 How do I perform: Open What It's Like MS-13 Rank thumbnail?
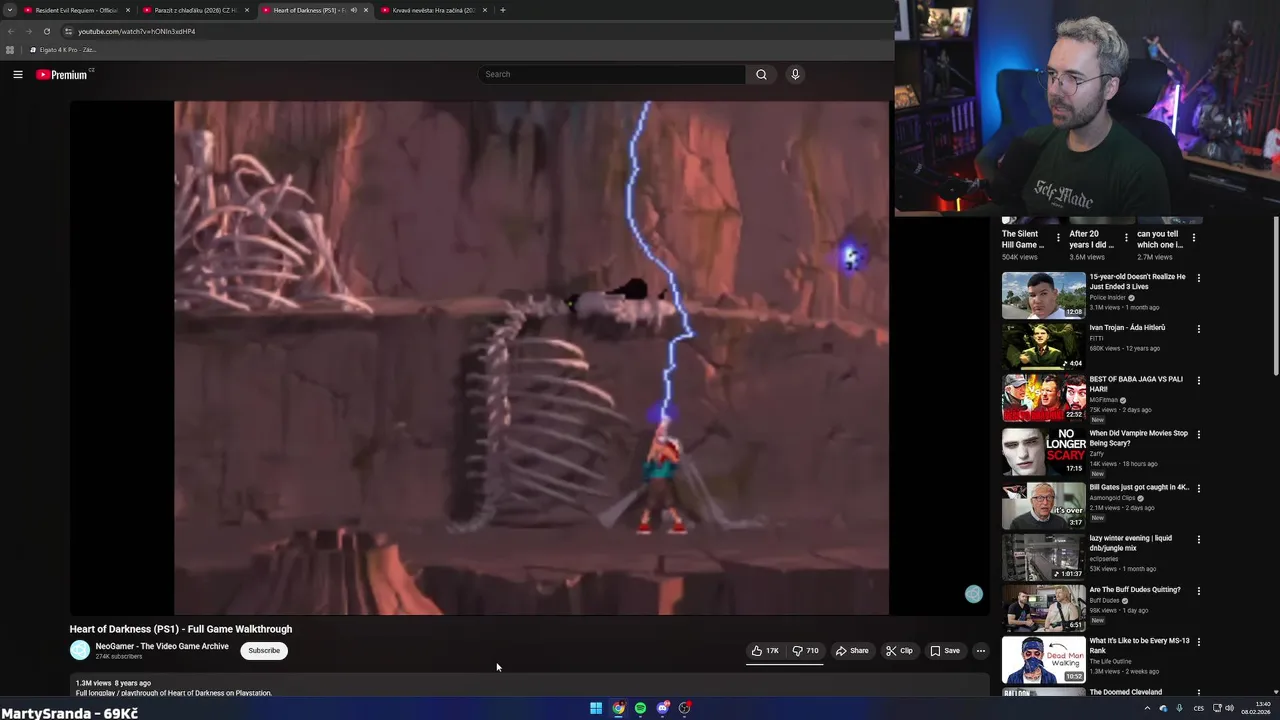pyautogui.click(x=1044, y=660)
